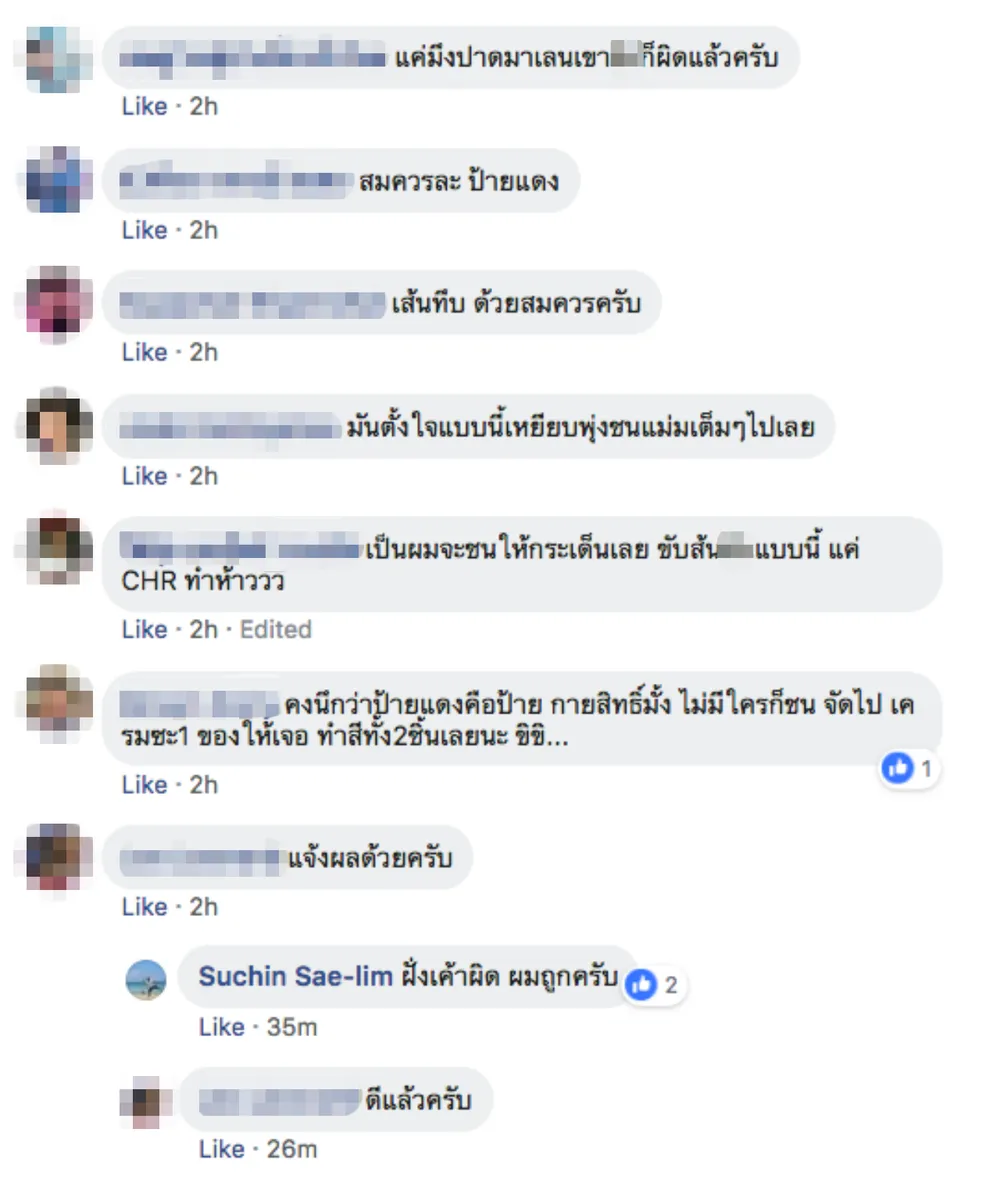Click the thumbs-up reaction with count 1

tap(910, 768)
